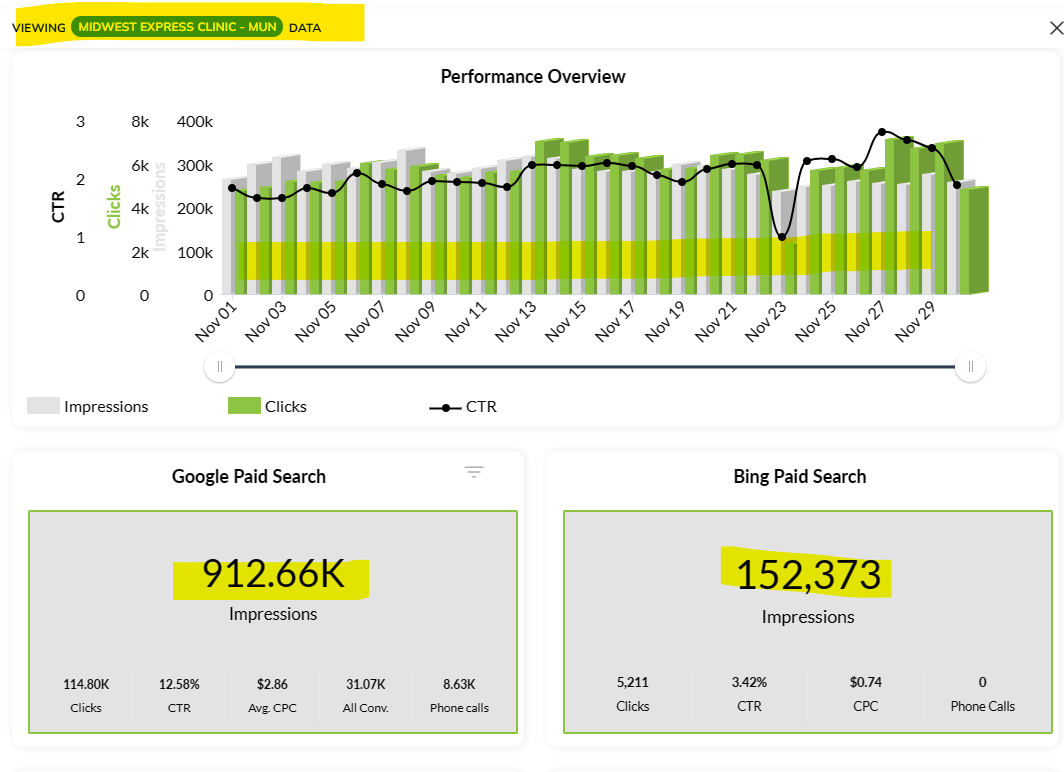Select the Midwest Express Clinic - MUN badge
Viewport: 1064px width, 772px height.
tap(177, 27)
